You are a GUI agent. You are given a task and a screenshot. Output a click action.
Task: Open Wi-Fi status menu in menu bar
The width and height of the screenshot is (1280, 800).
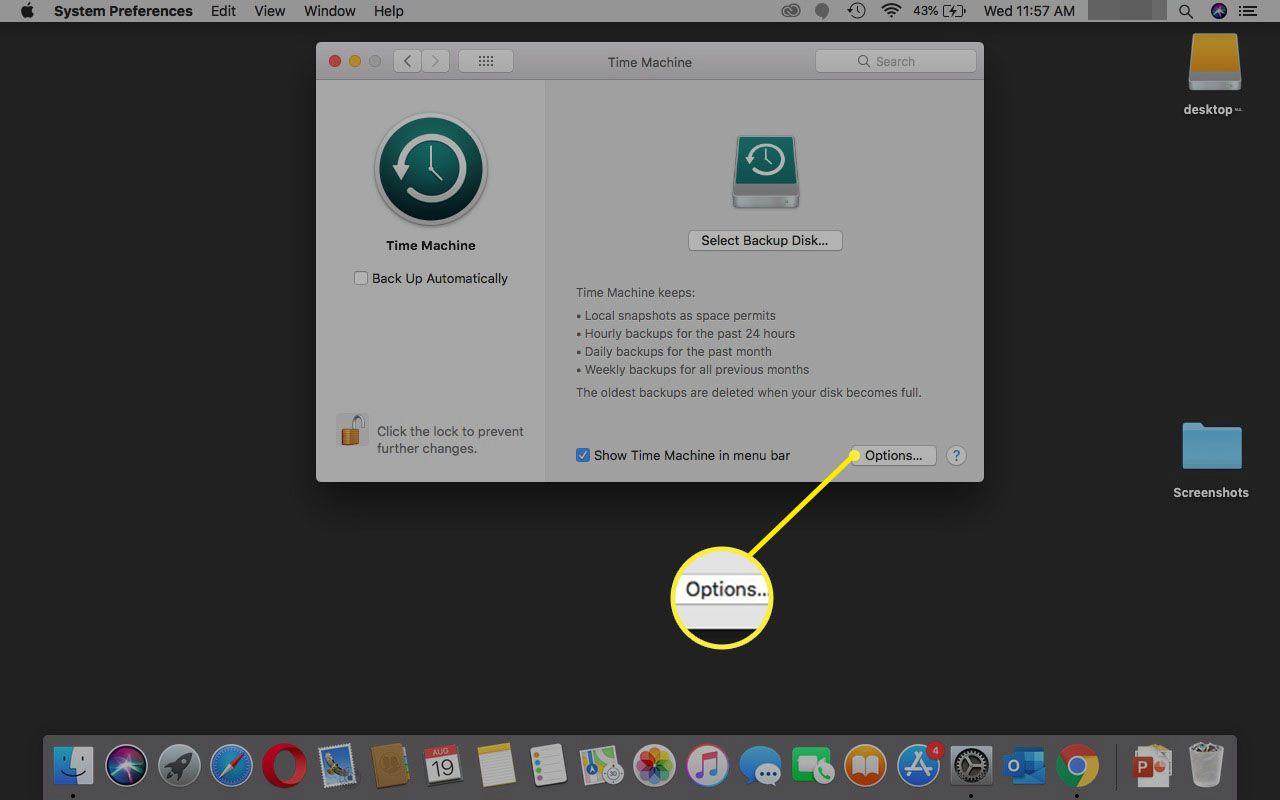click(x=890, y=11)
